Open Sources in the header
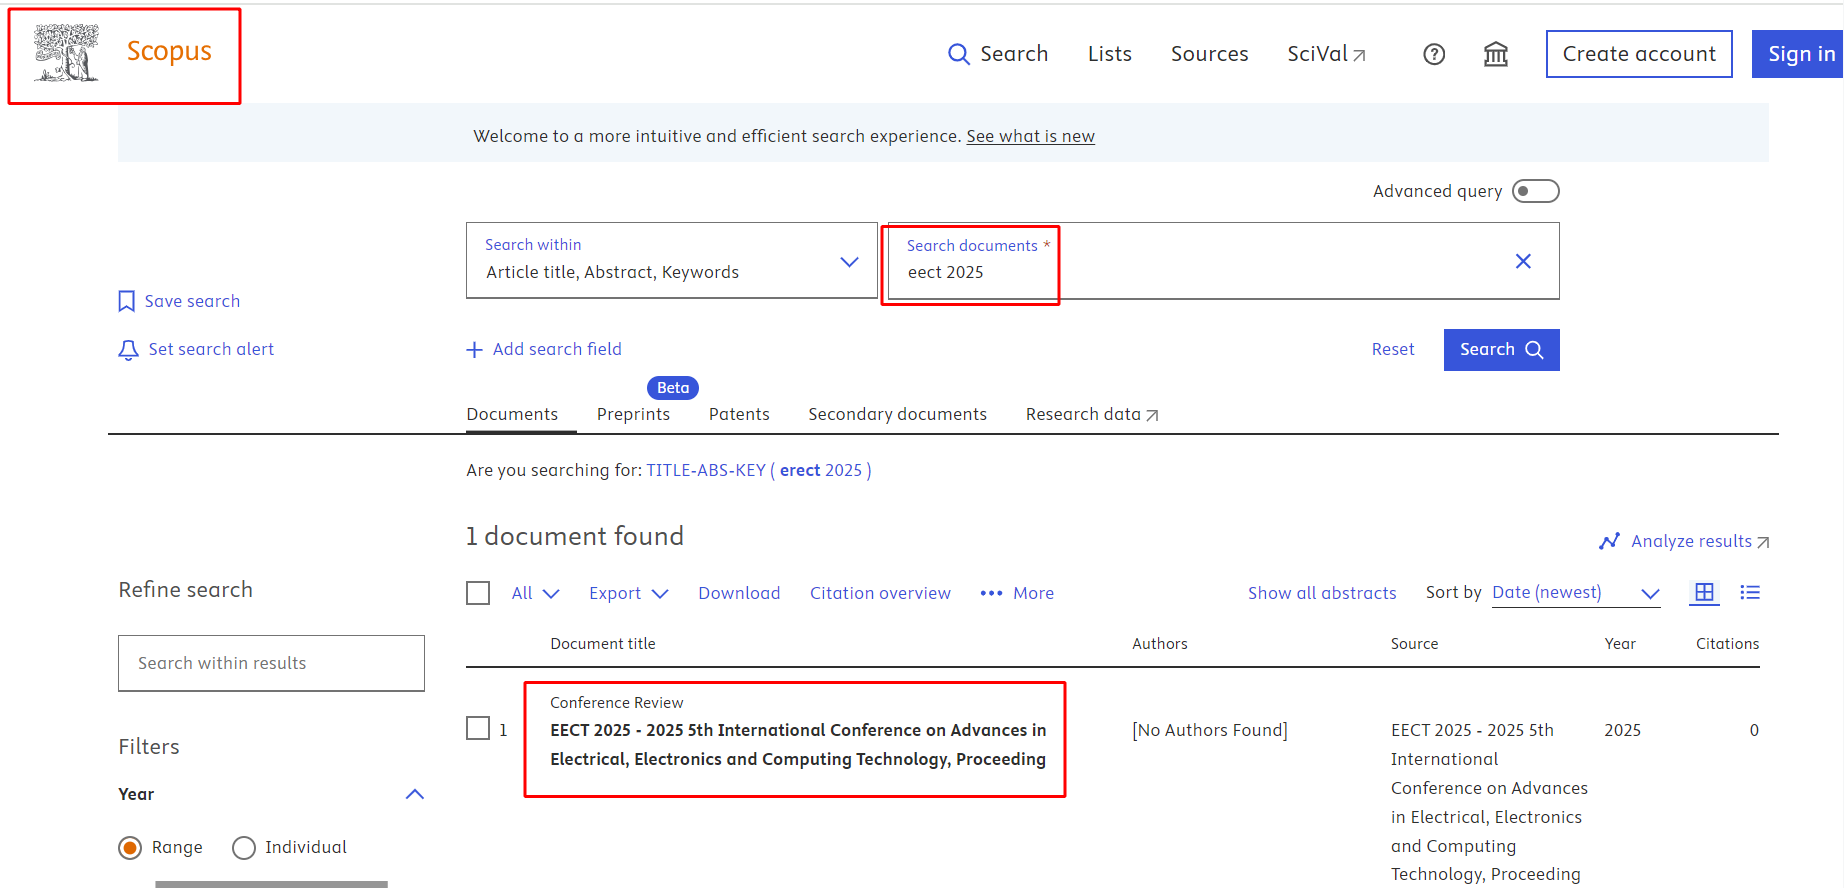This screenshot has height=888, width=1844. point(1209,54)
